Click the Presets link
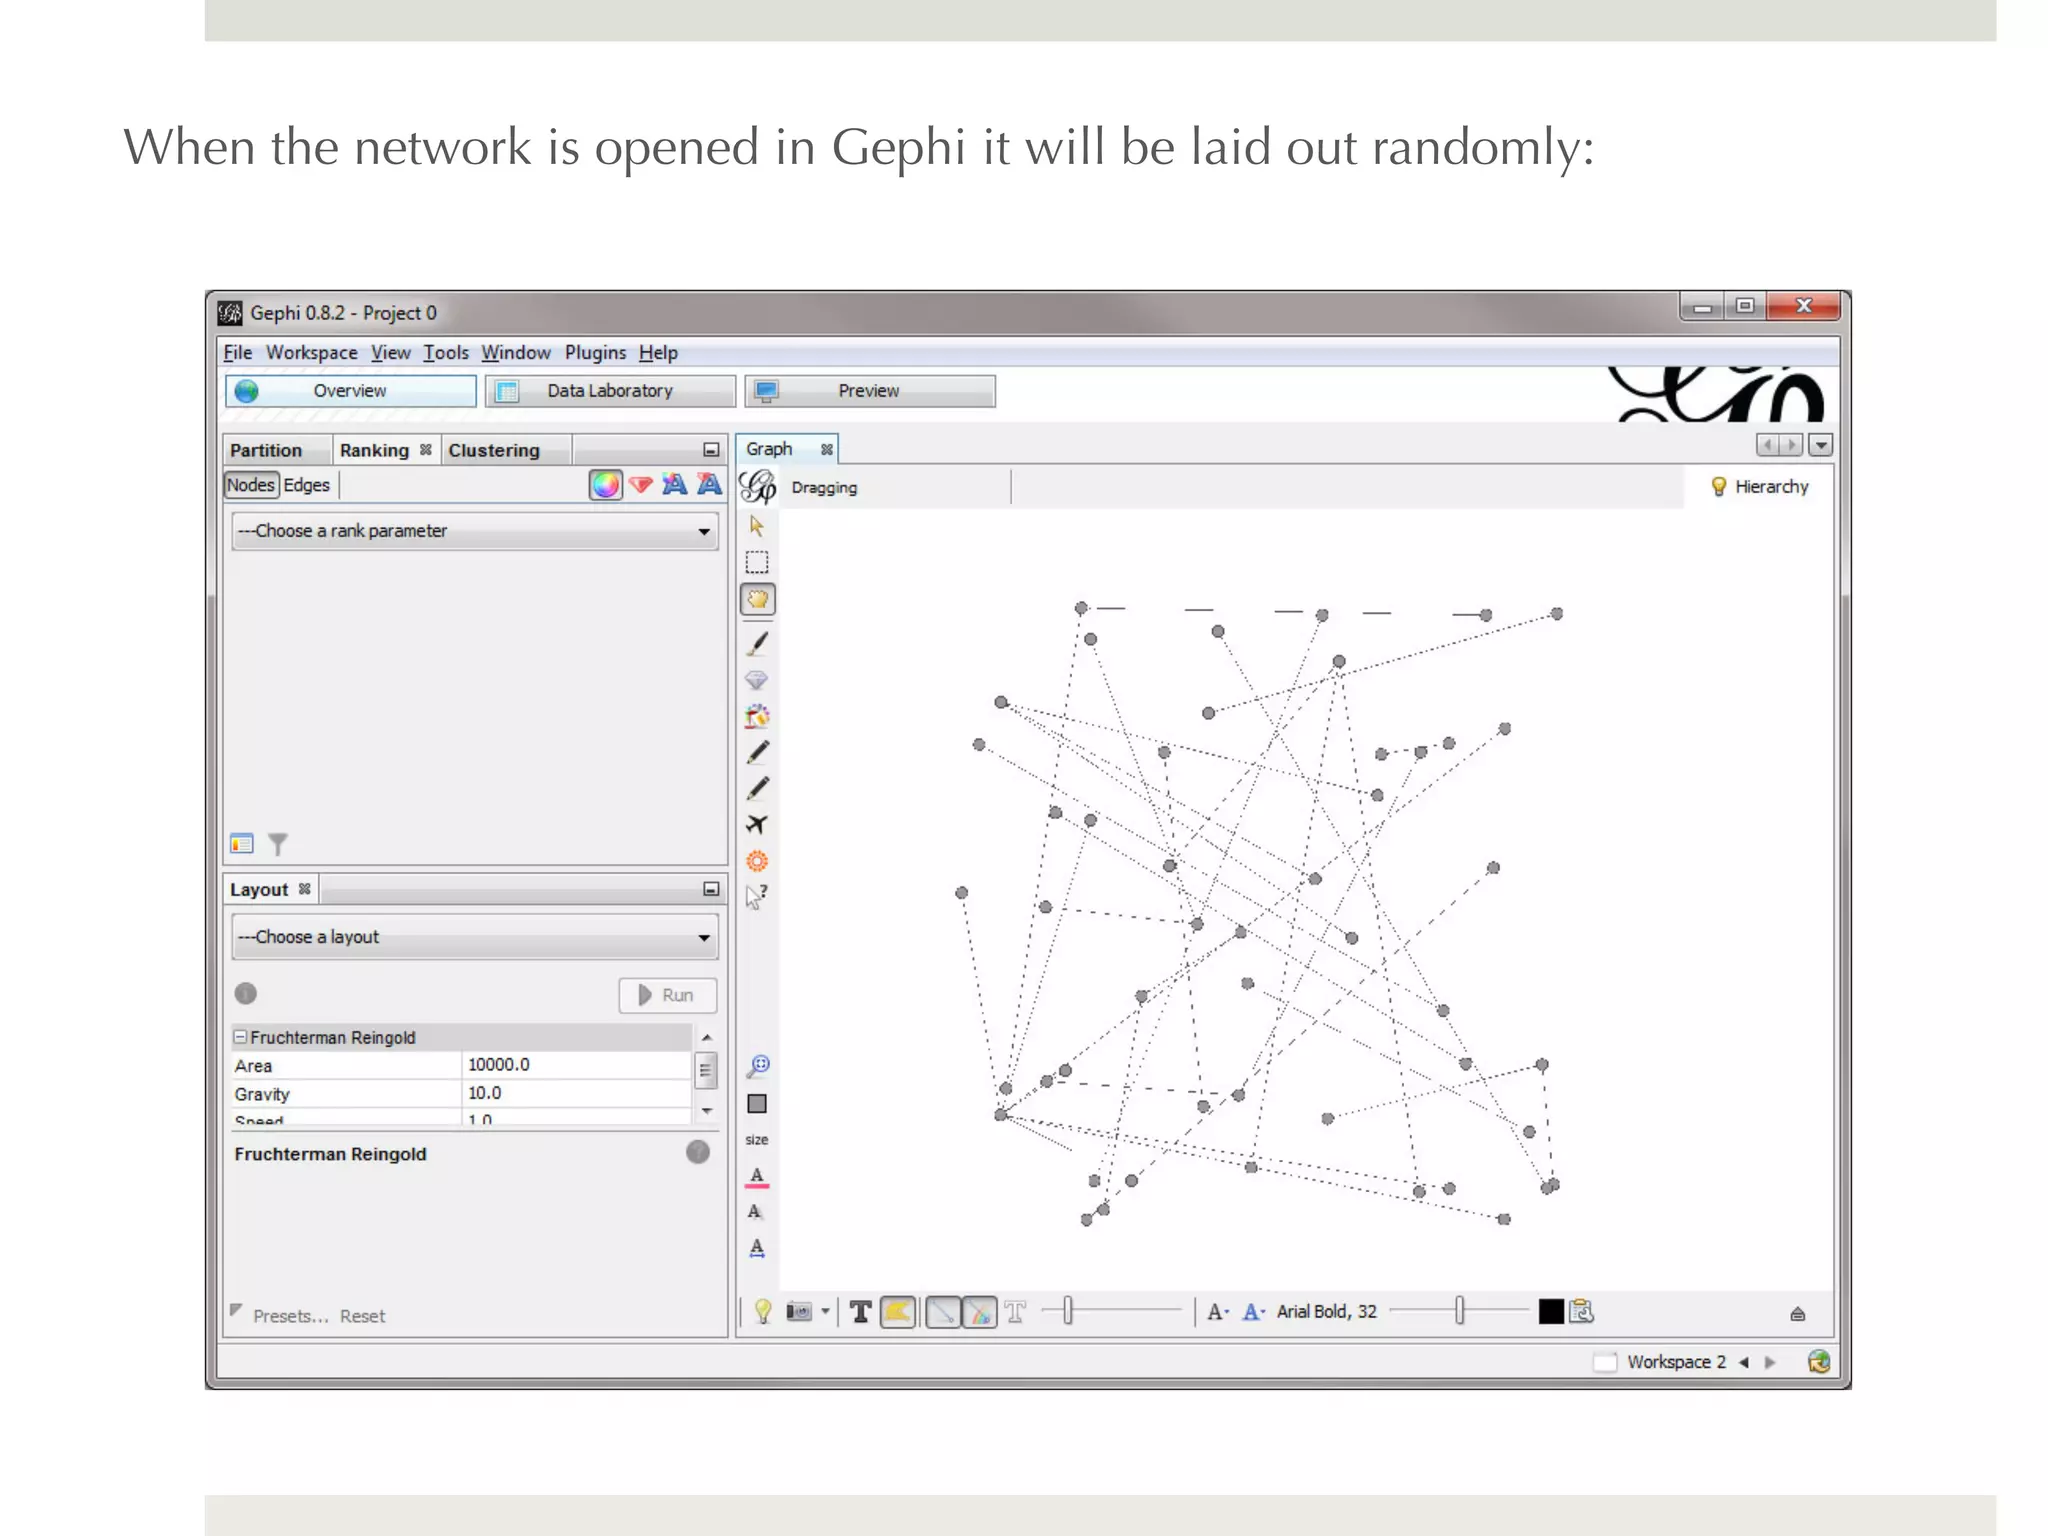 (x=290, y=1316)
